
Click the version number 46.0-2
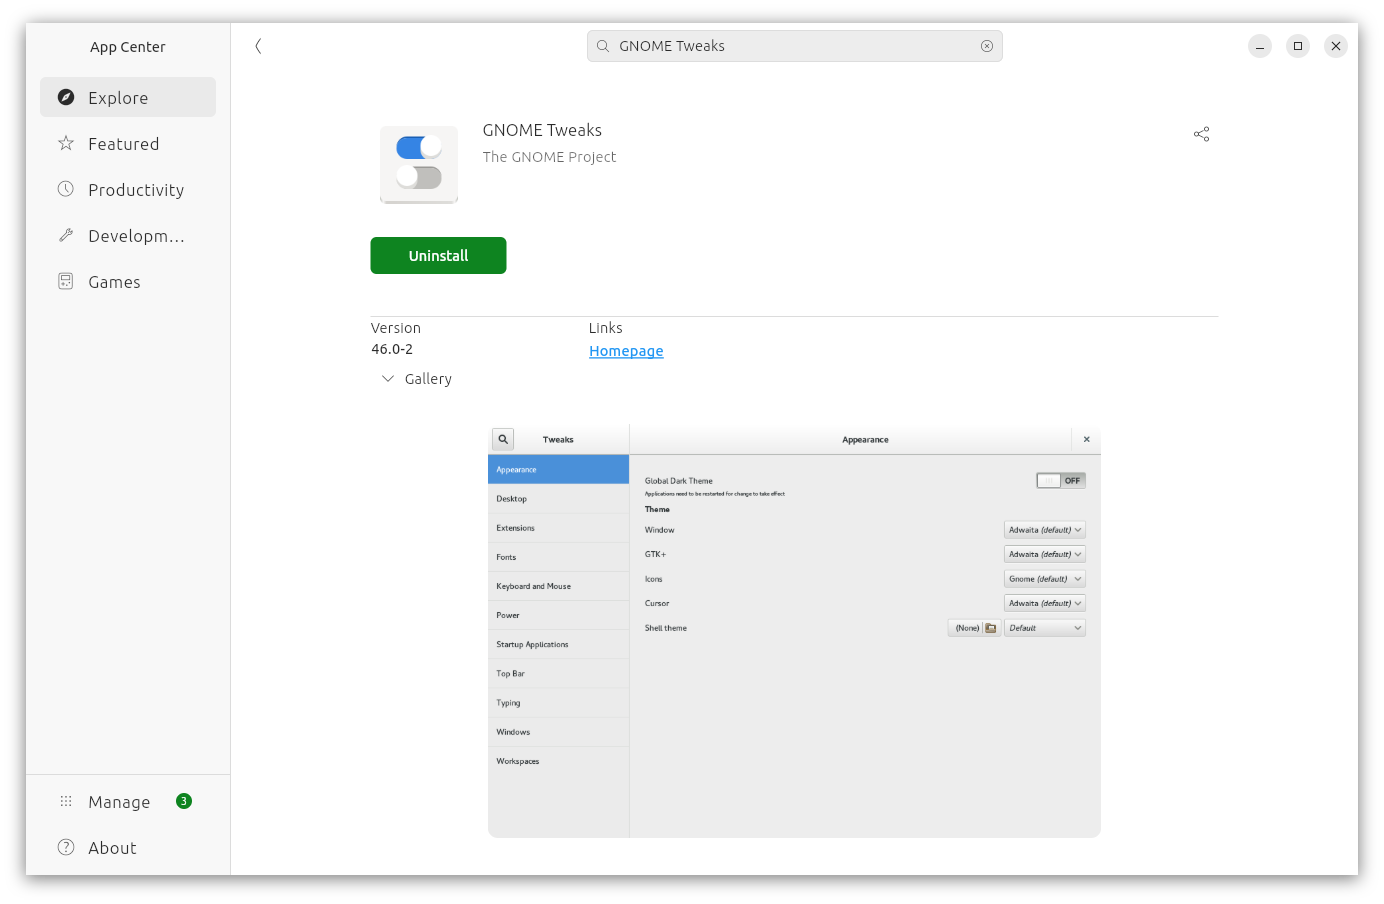coord(392,349)
